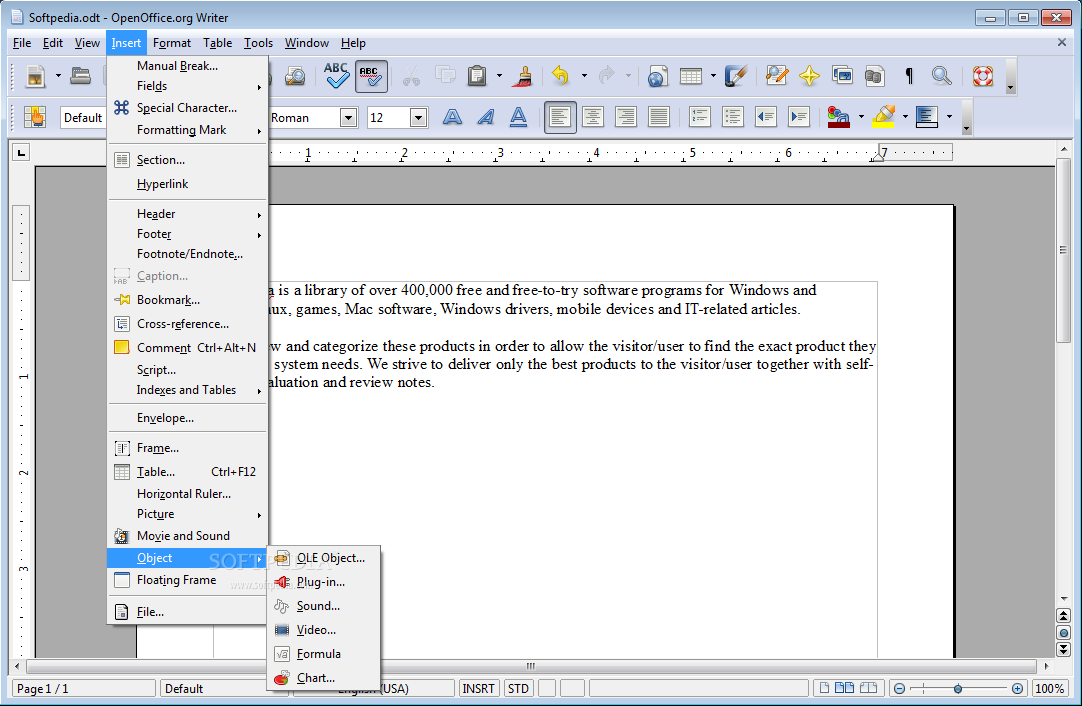Open the Format menu

[x=172, y=43]
